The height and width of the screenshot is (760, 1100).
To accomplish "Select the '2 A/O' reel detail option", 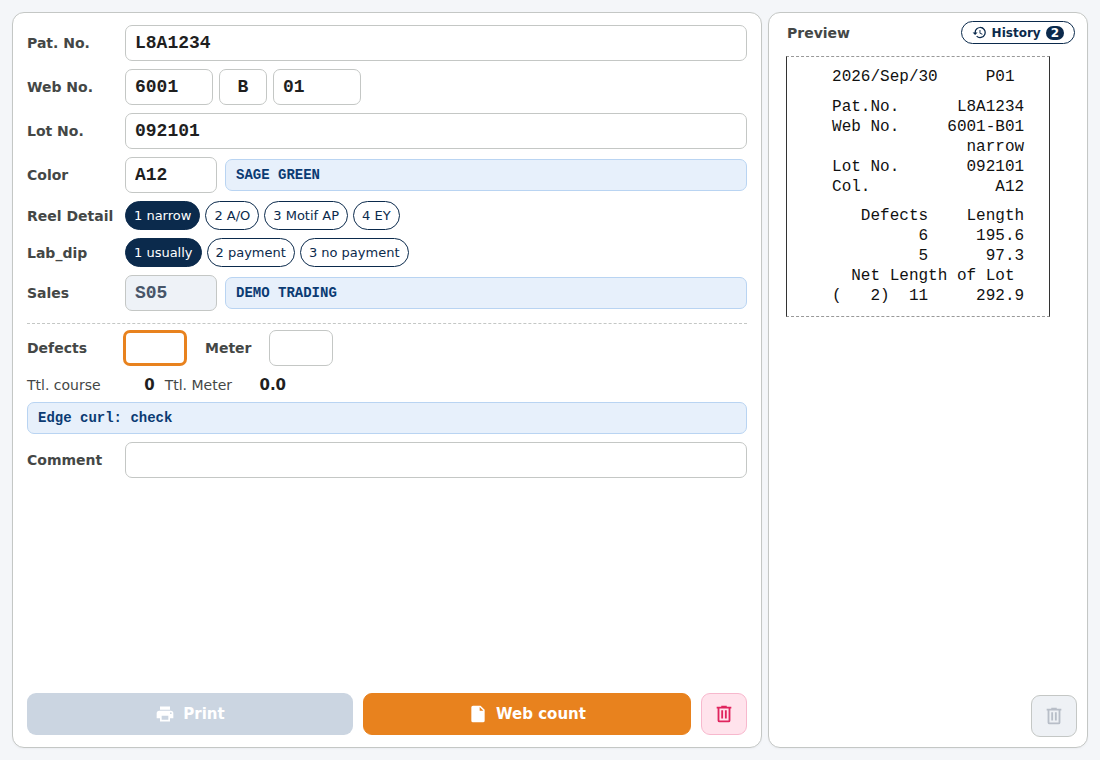I will (232, 215).
